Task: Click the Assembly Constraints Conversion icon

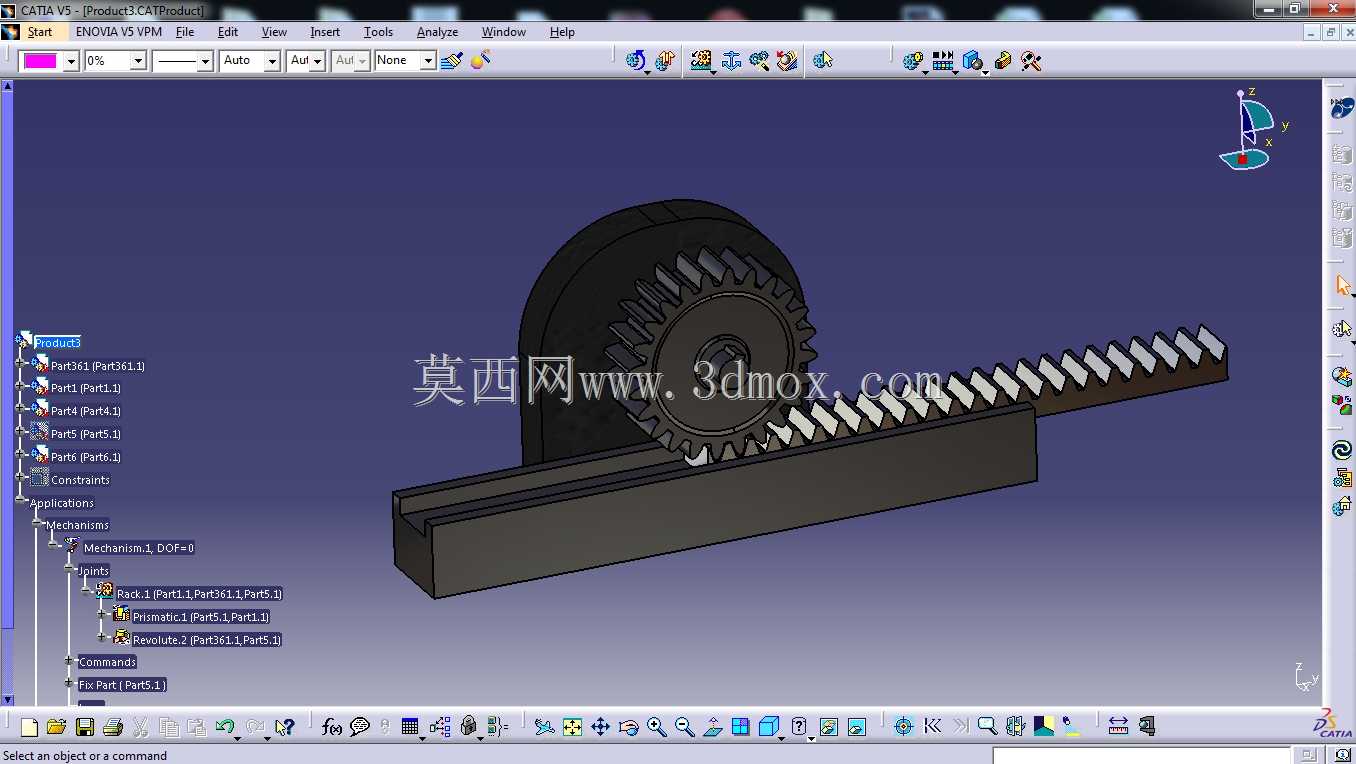Action: coord(760,61)
